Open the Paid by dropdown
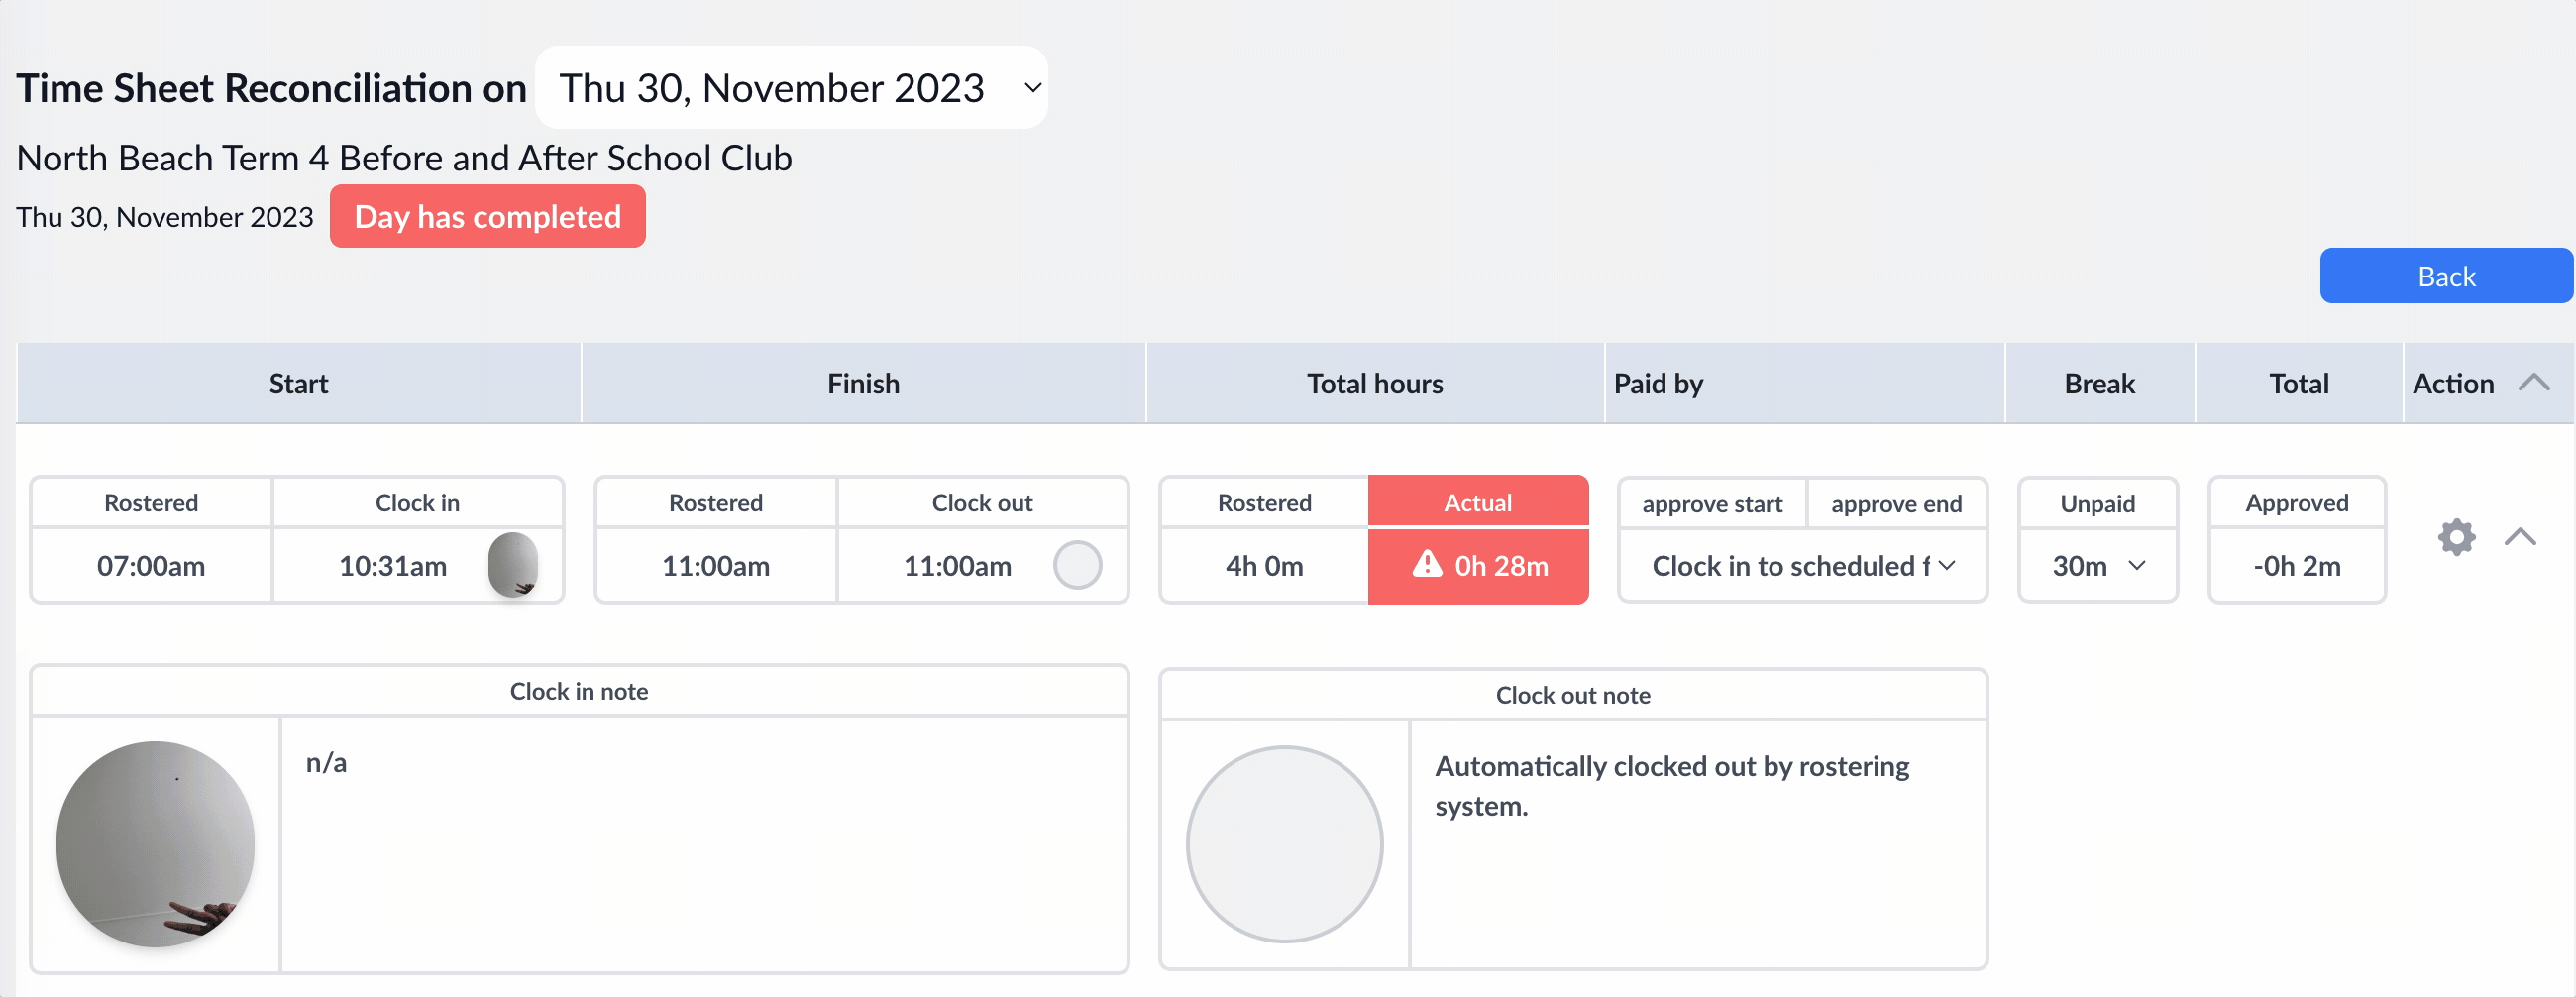The image size is (2576, 997). (1802, 566)
